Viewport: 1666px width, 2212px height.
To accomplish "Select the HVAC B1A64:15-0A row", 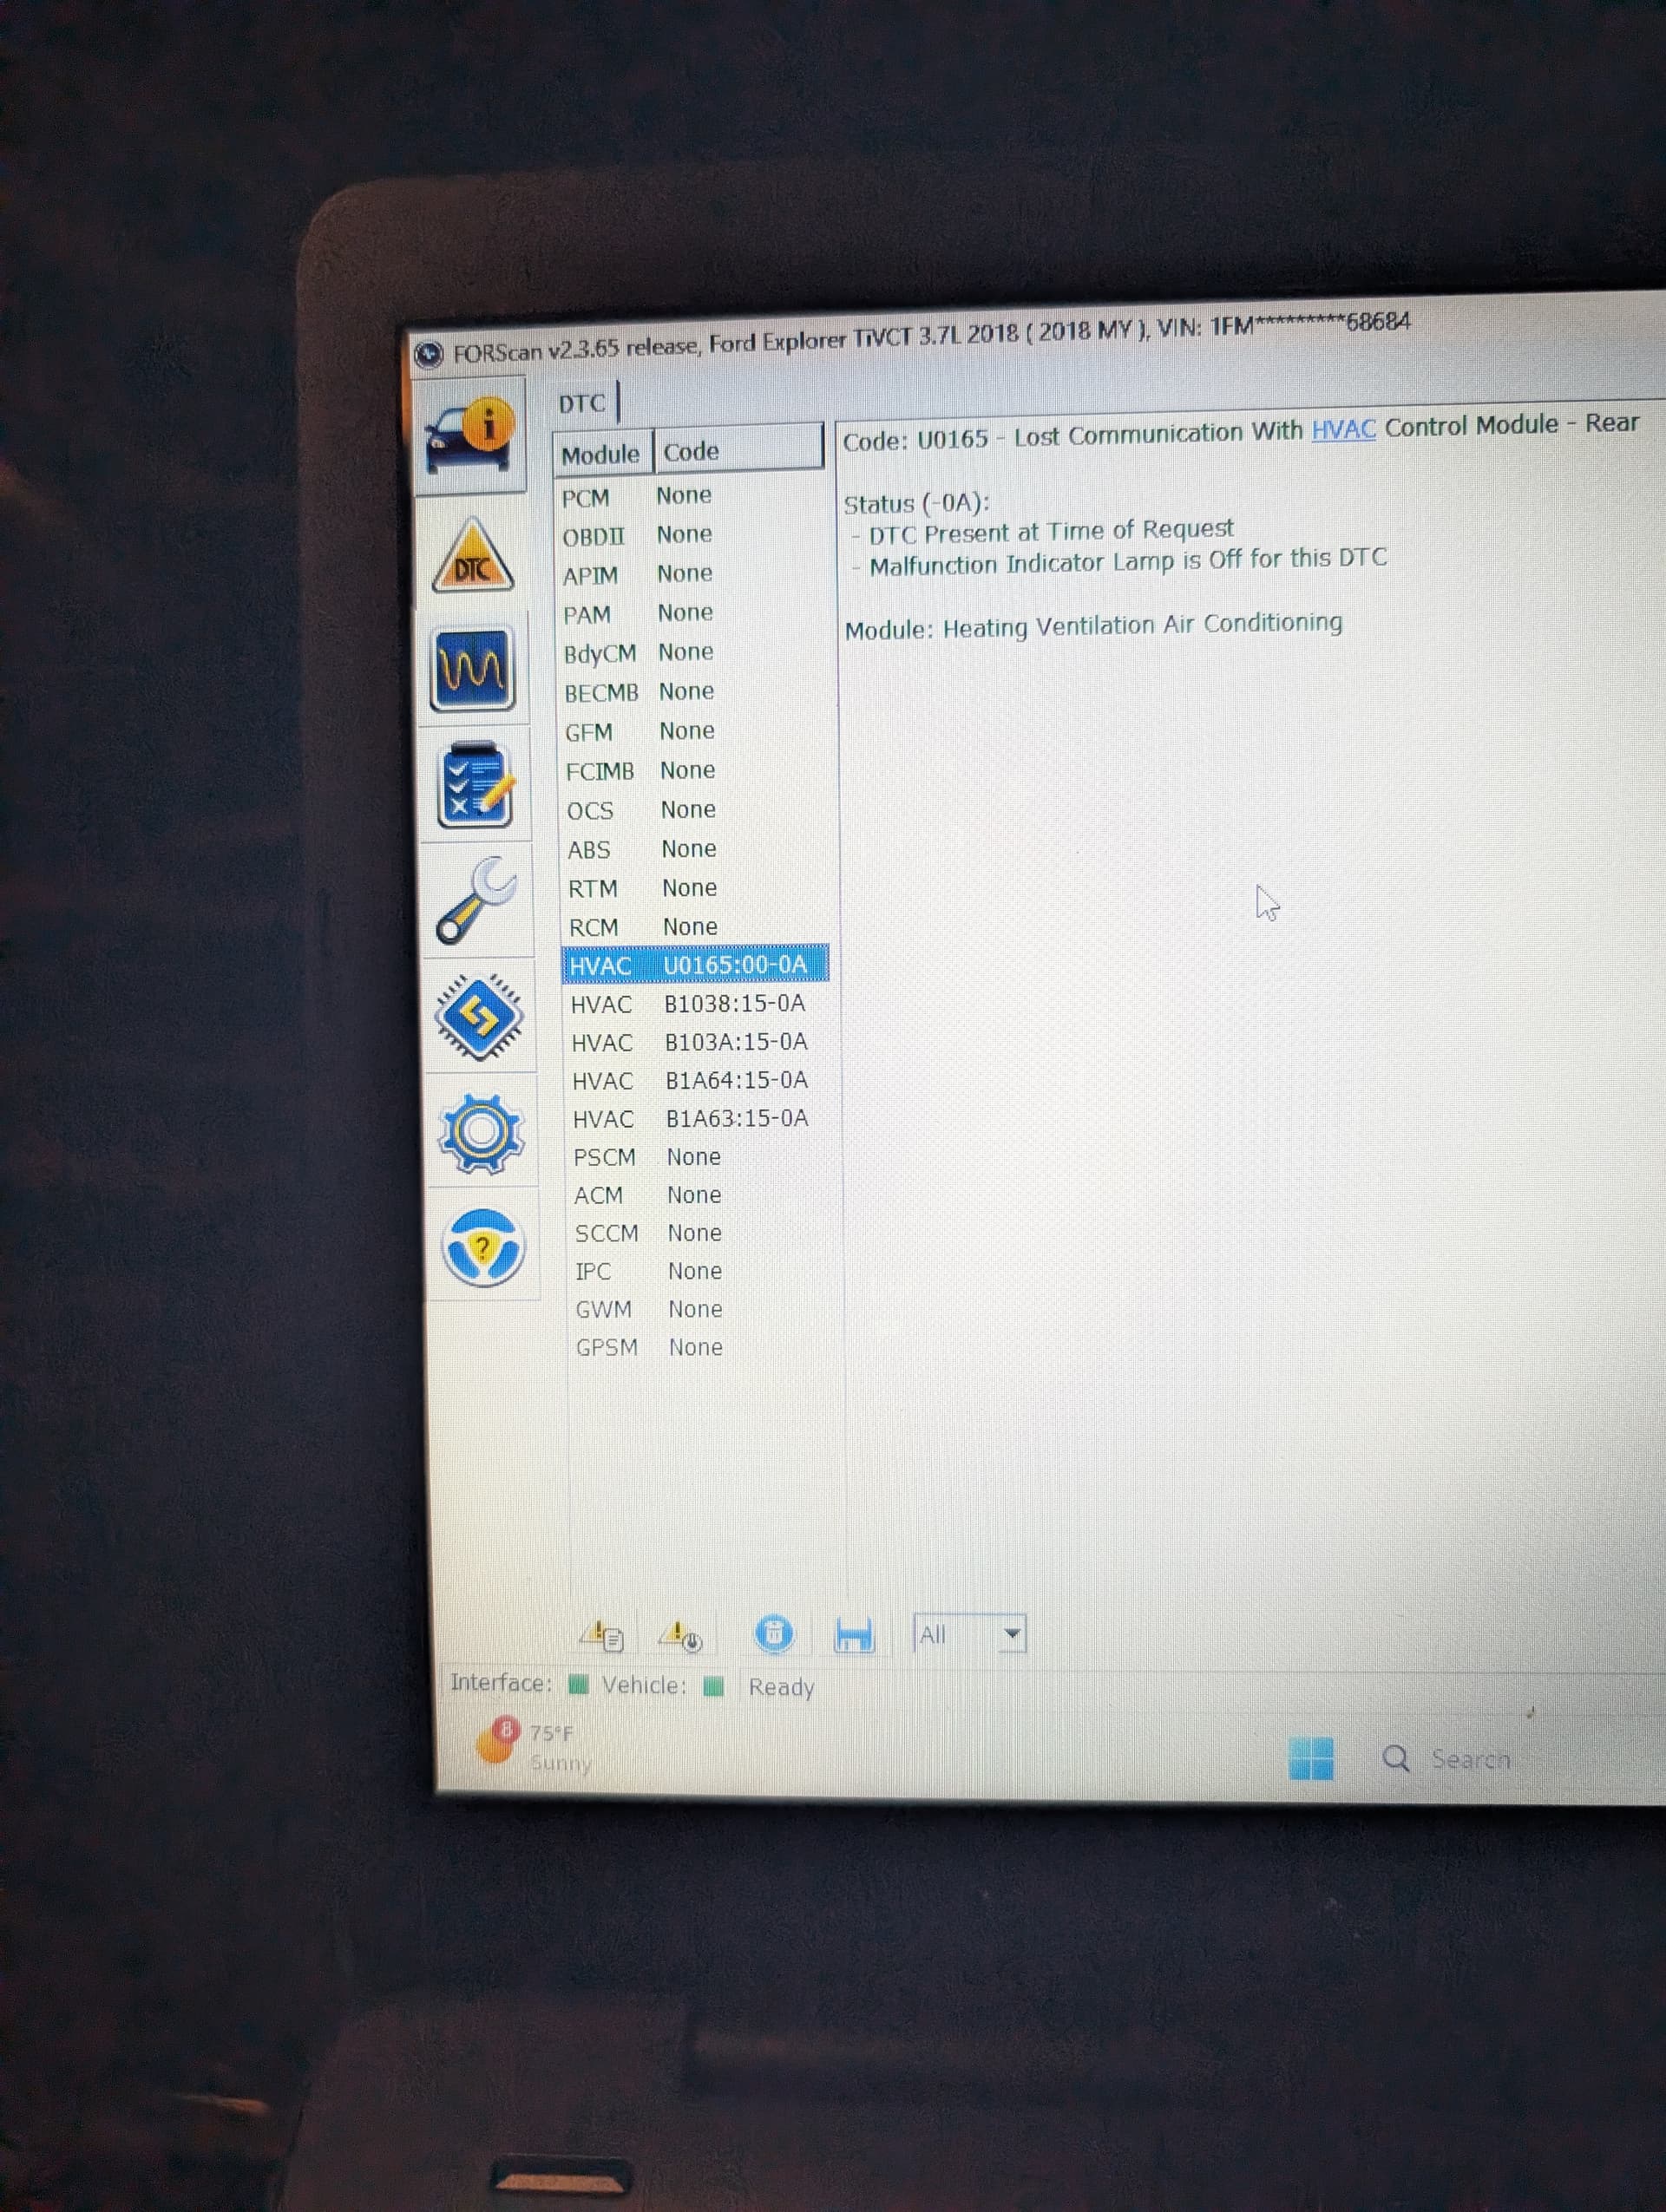I will 698,1080.
